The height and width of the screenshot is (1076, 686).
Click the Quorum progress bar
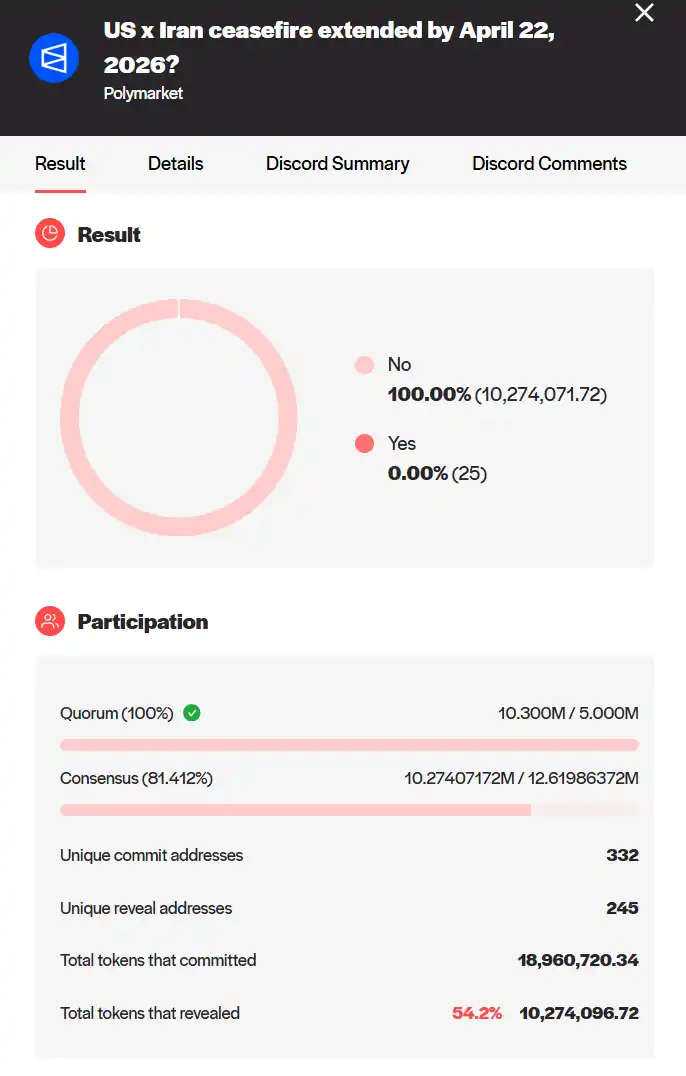349,745
